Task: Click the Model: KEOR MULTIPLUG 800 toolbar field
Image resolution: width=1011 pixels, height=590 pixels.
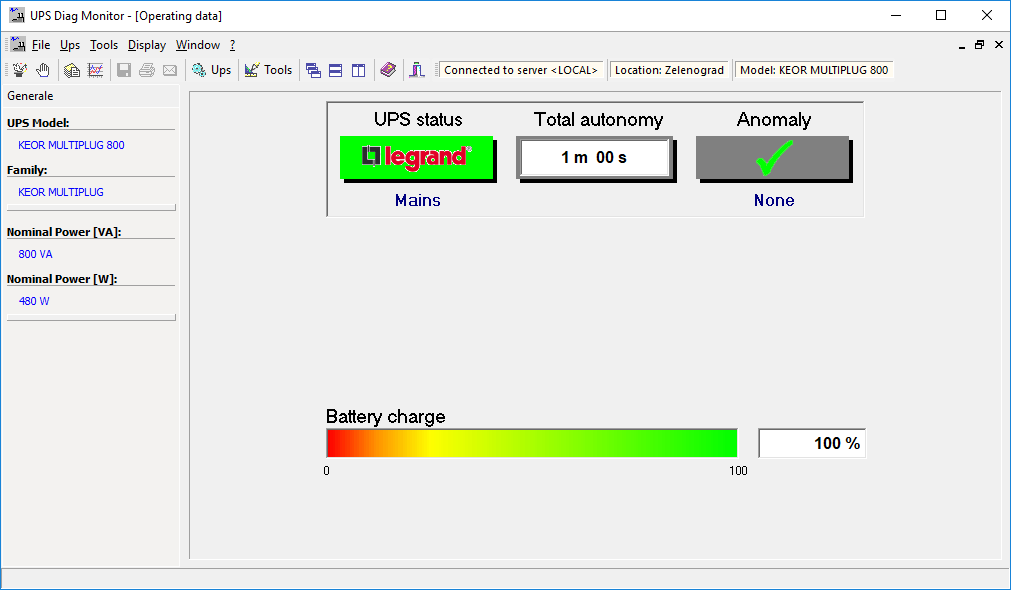Action: tap(814, 70)
